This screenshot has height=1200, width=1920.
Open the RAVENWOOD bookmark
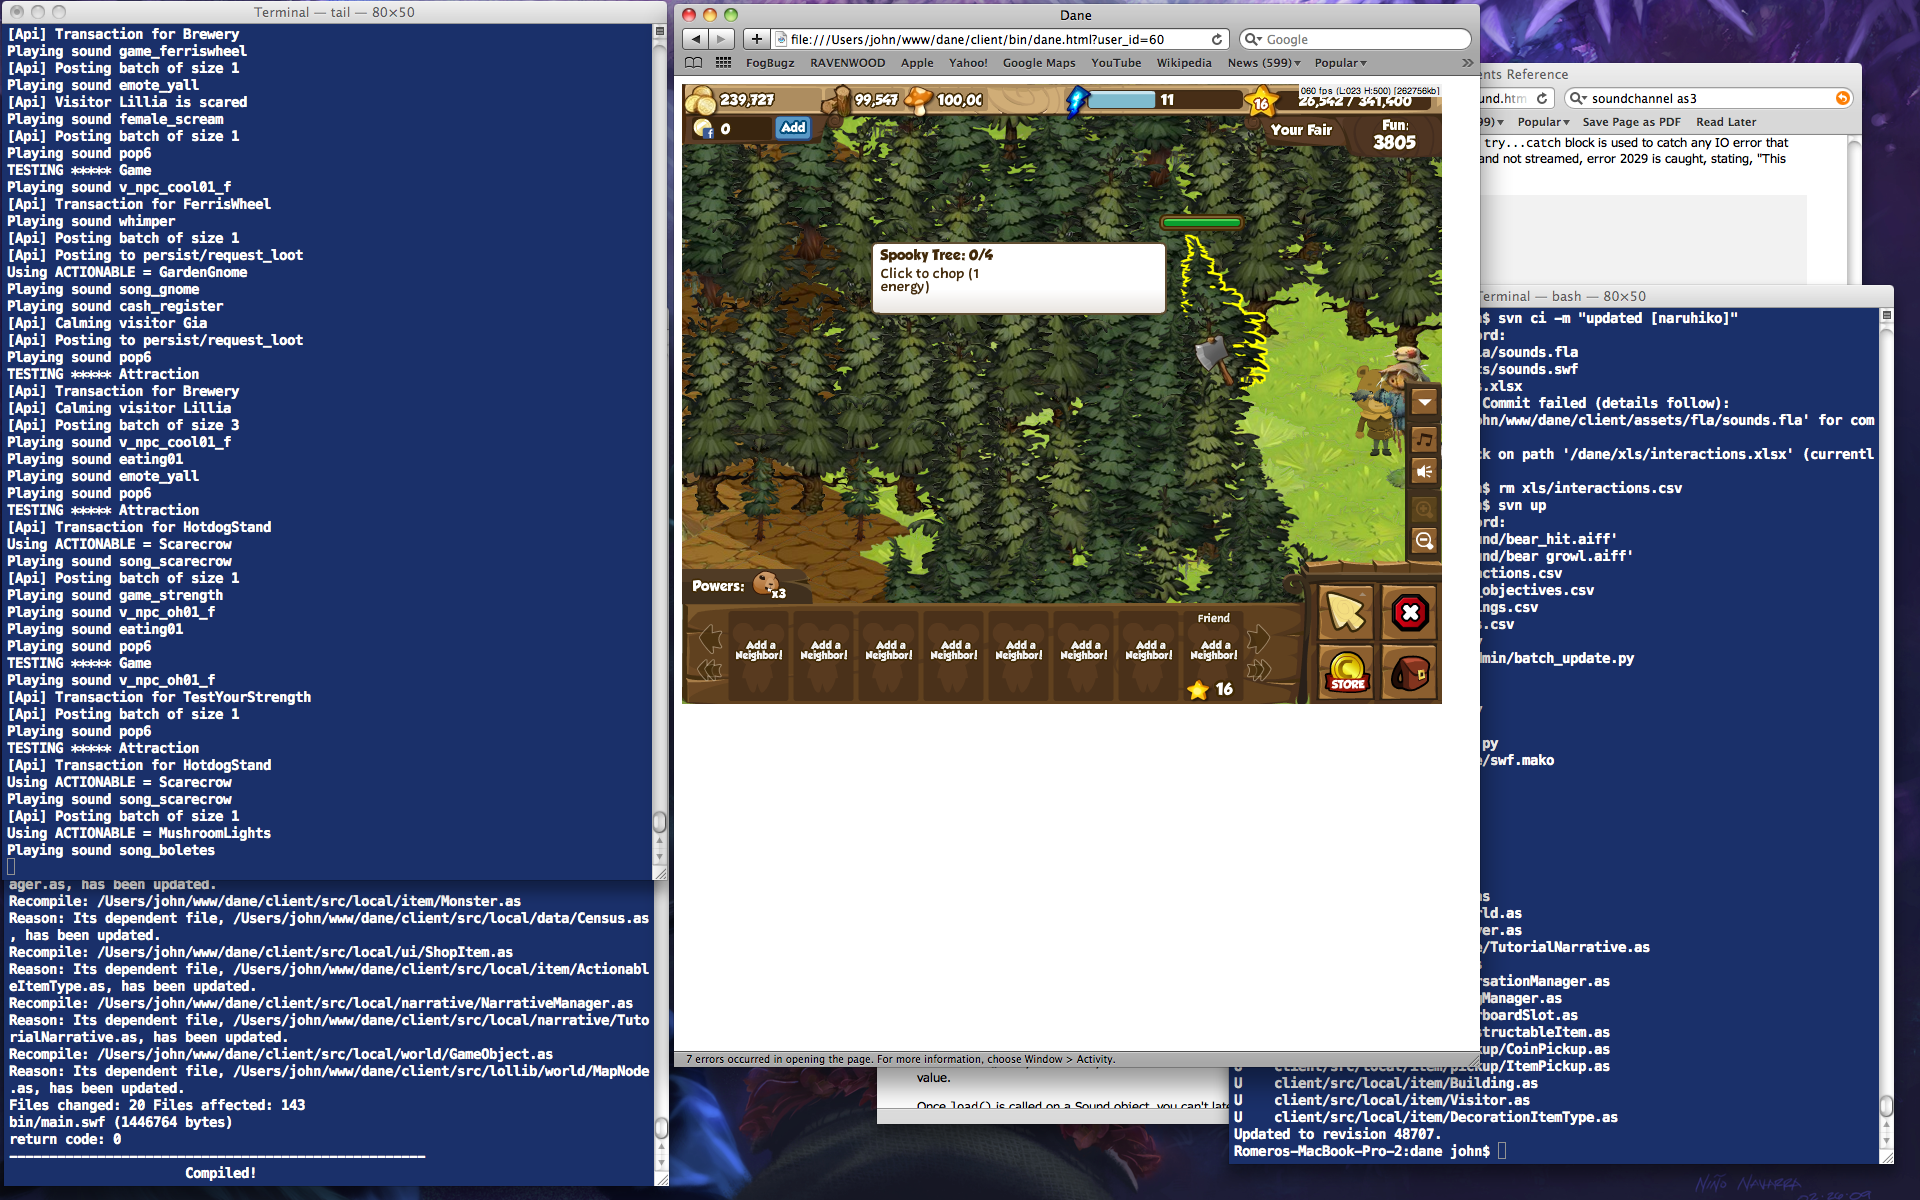tap(847, 63)
